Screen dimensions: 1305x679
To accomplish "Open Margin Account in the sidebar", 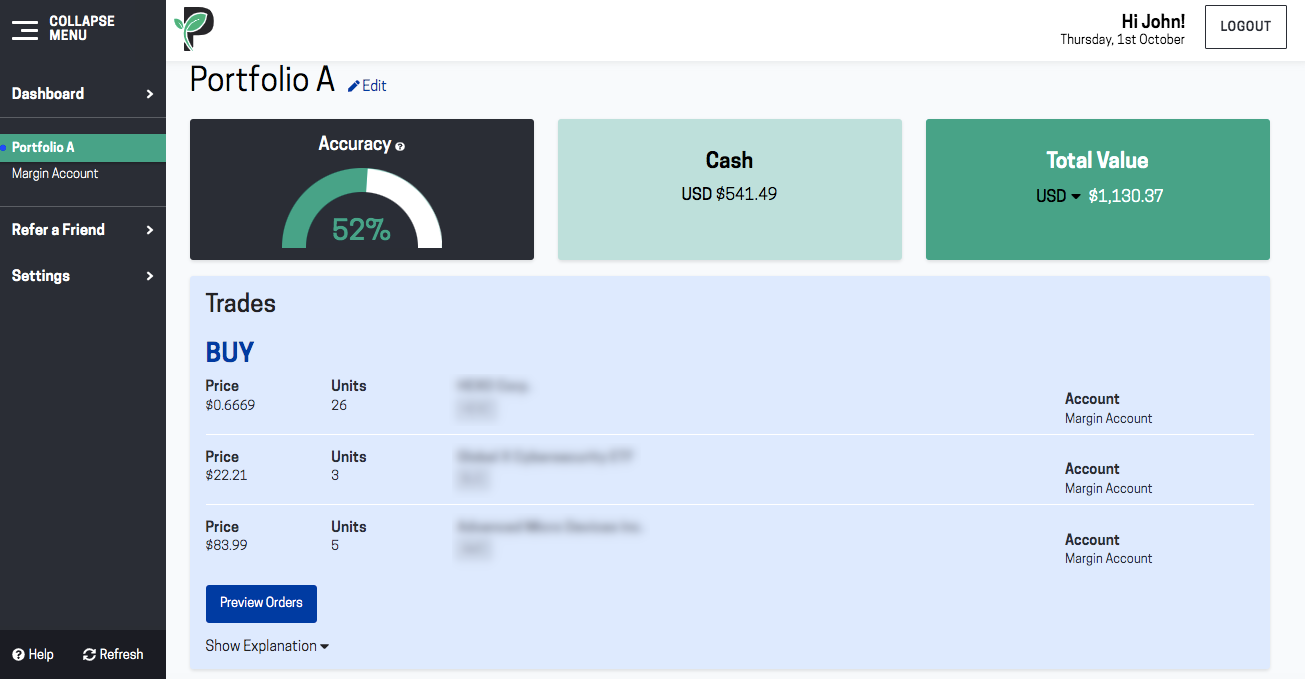I will (55, 174).
